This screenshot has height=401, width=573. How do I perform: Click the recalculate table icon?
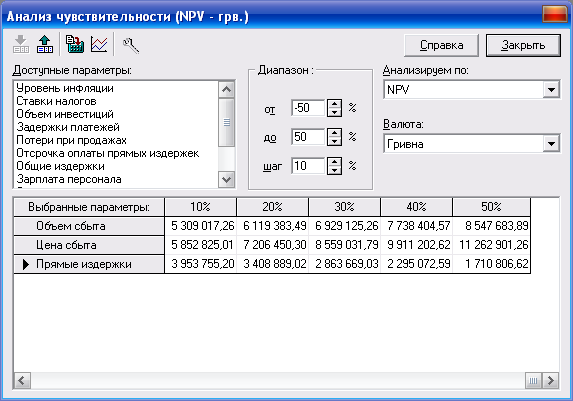[x=75, y=45]
